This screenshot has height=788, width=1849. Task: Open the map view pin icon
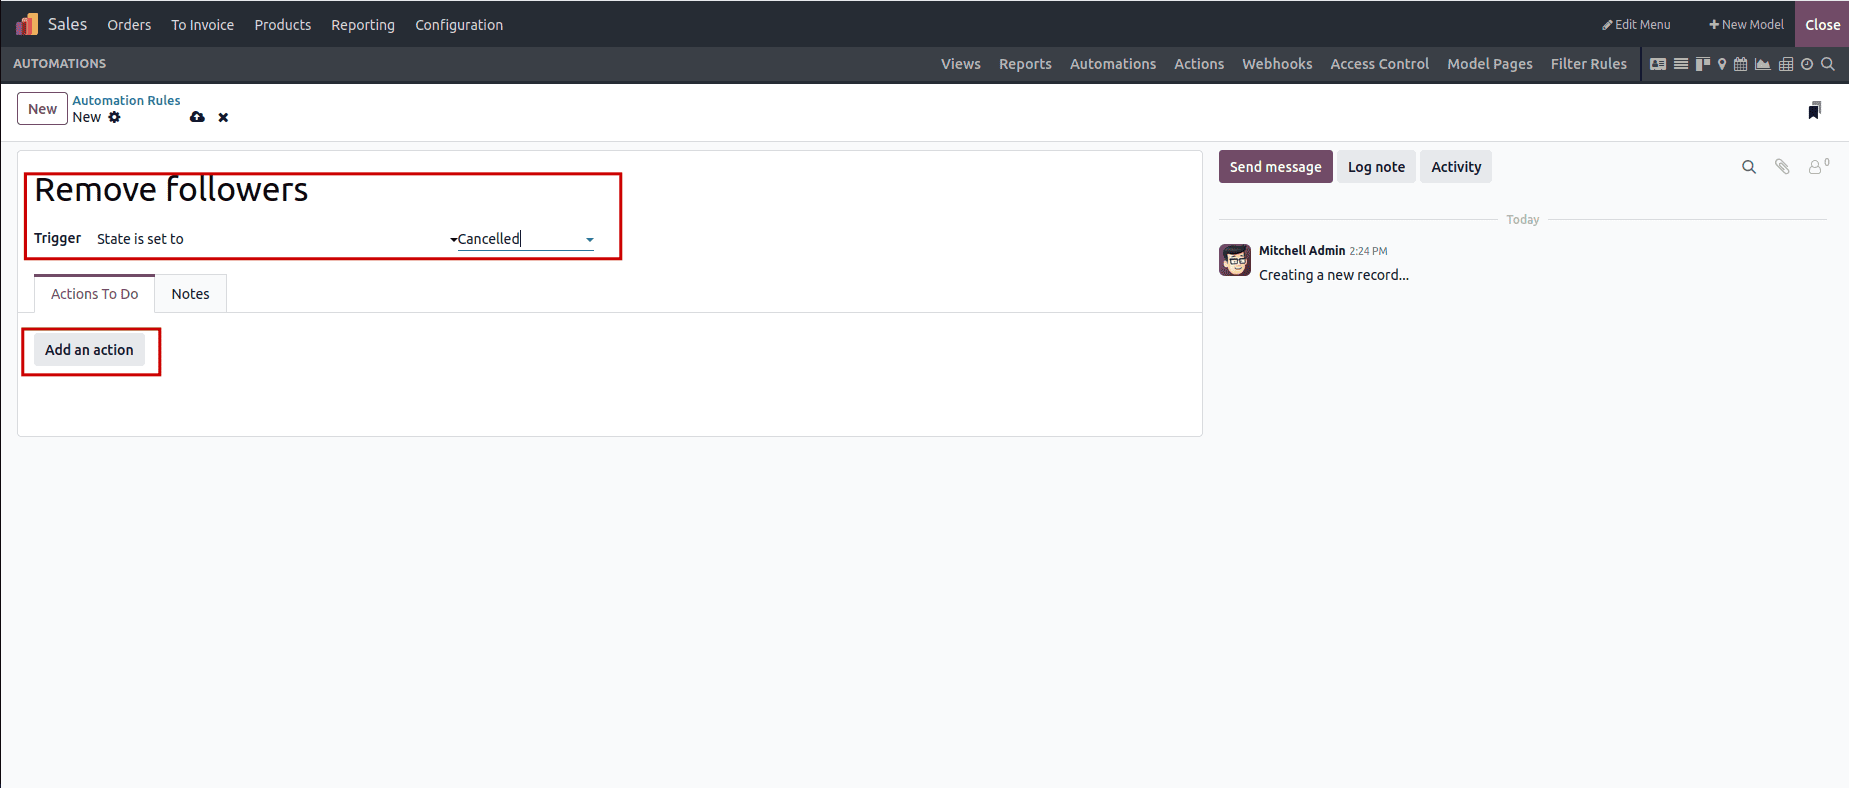click(x=1722, y=64)
